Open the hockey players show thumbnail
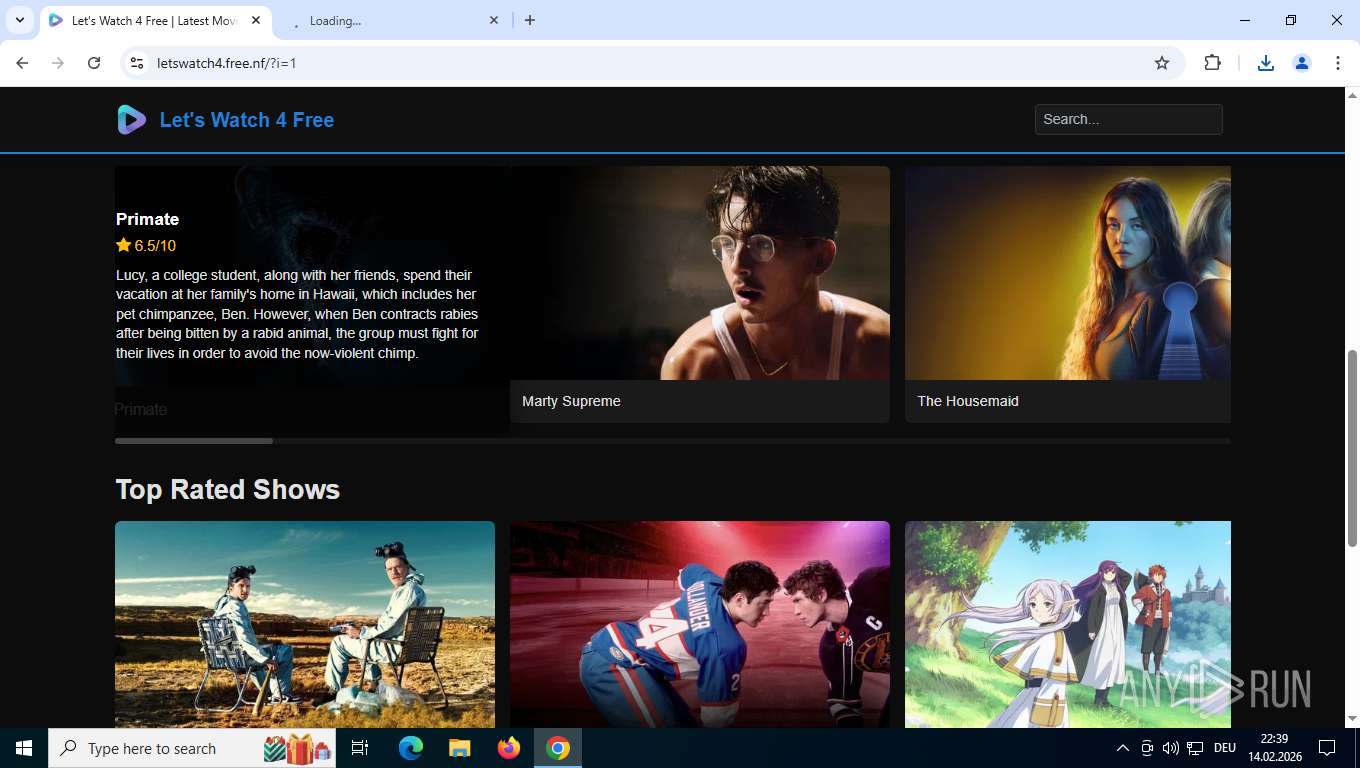The image size is (1360, 768). pyautogui.click(x=700, y=624)
